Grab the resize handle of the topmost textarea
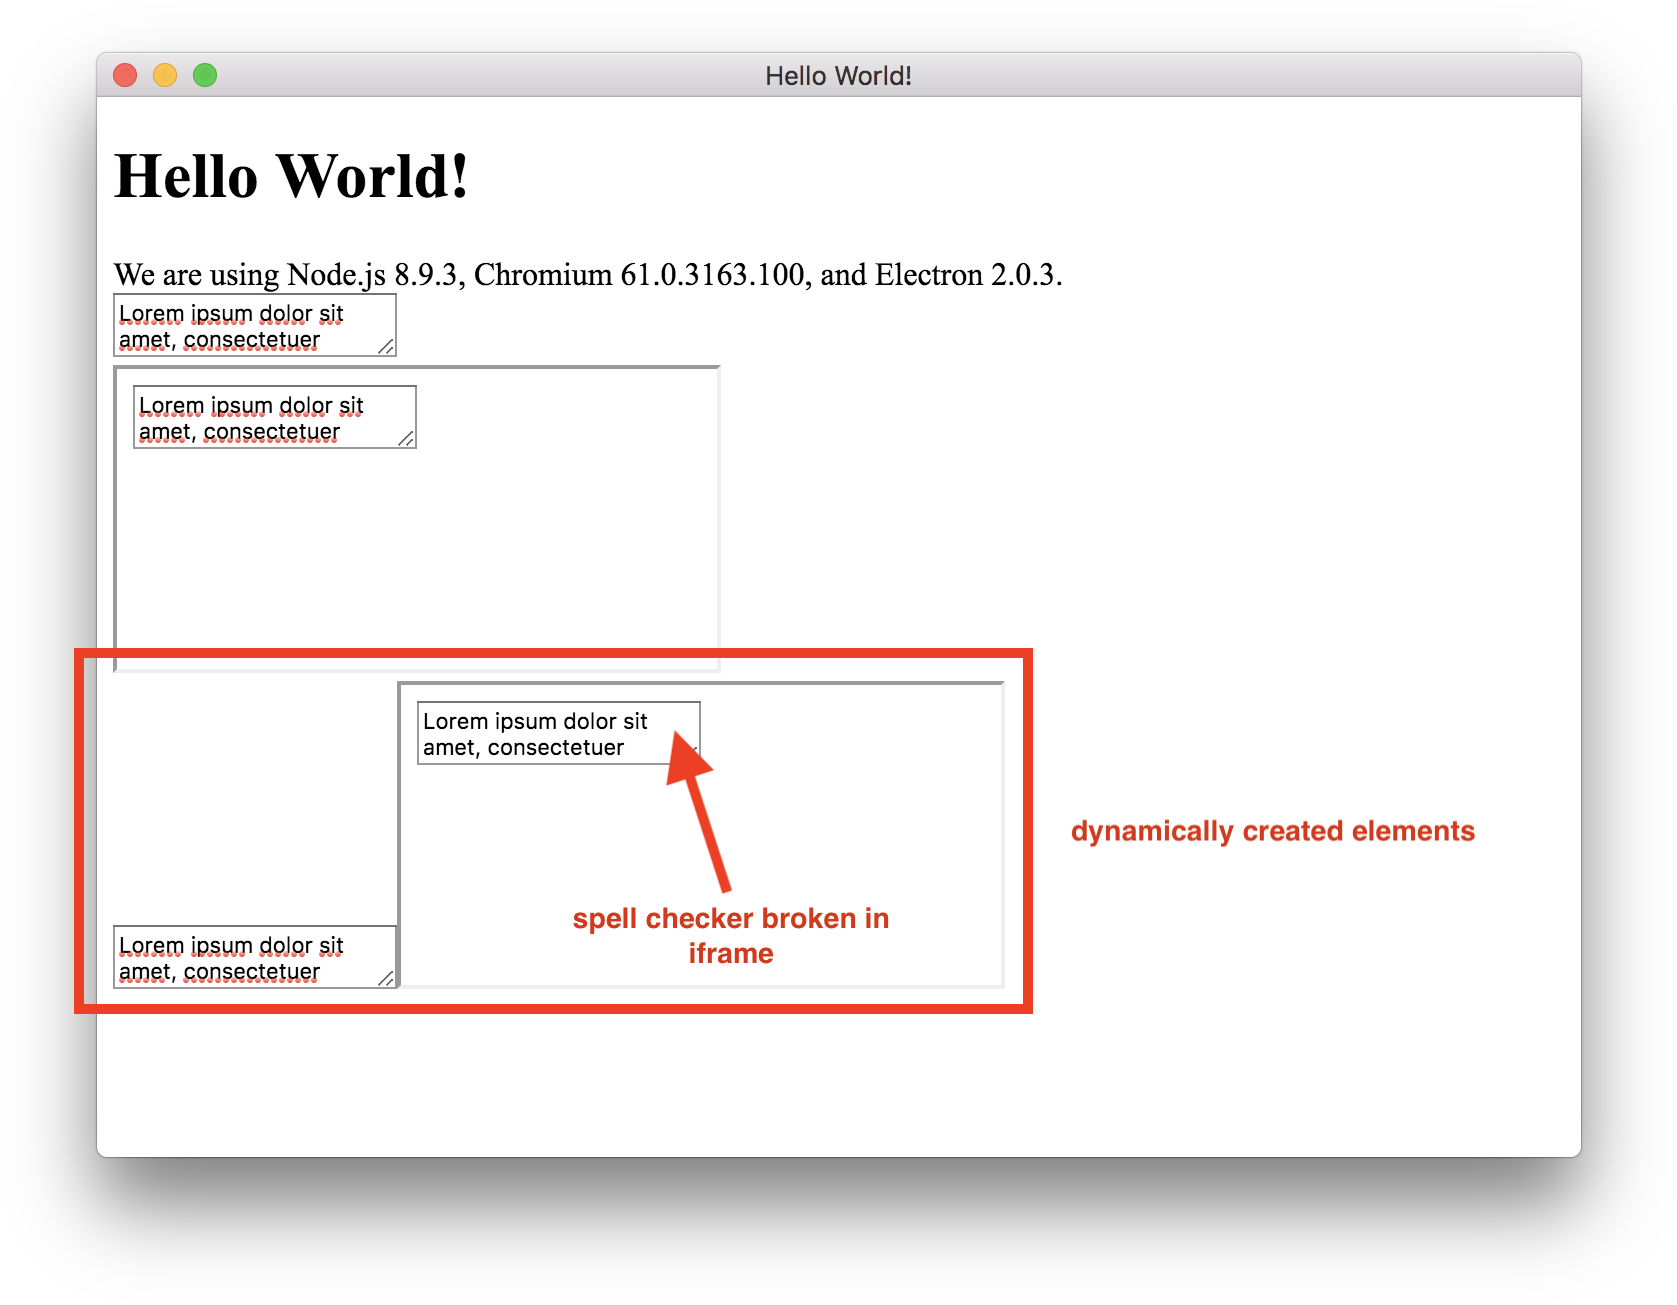The width and height of the screenshot is (1677, 1305). coord(386,346)
